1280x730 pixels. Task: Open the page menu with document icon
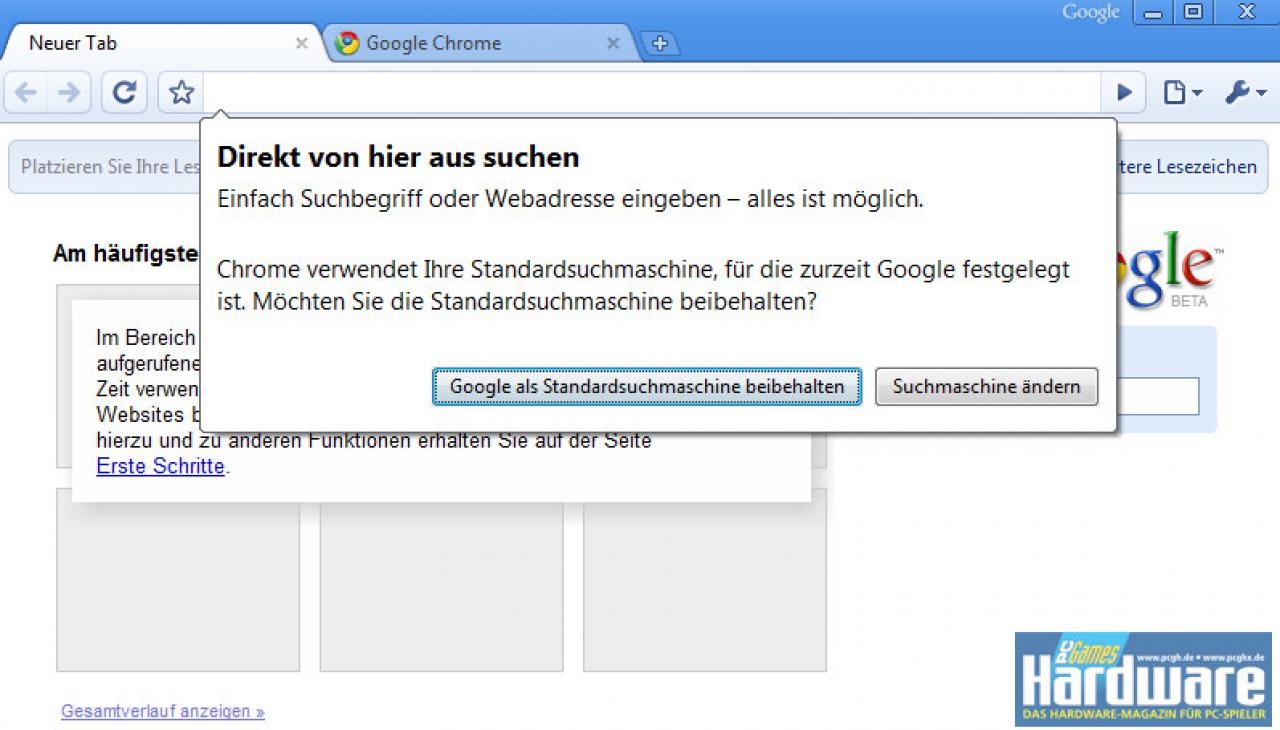pyautogui.click(x=1182, y=93)
